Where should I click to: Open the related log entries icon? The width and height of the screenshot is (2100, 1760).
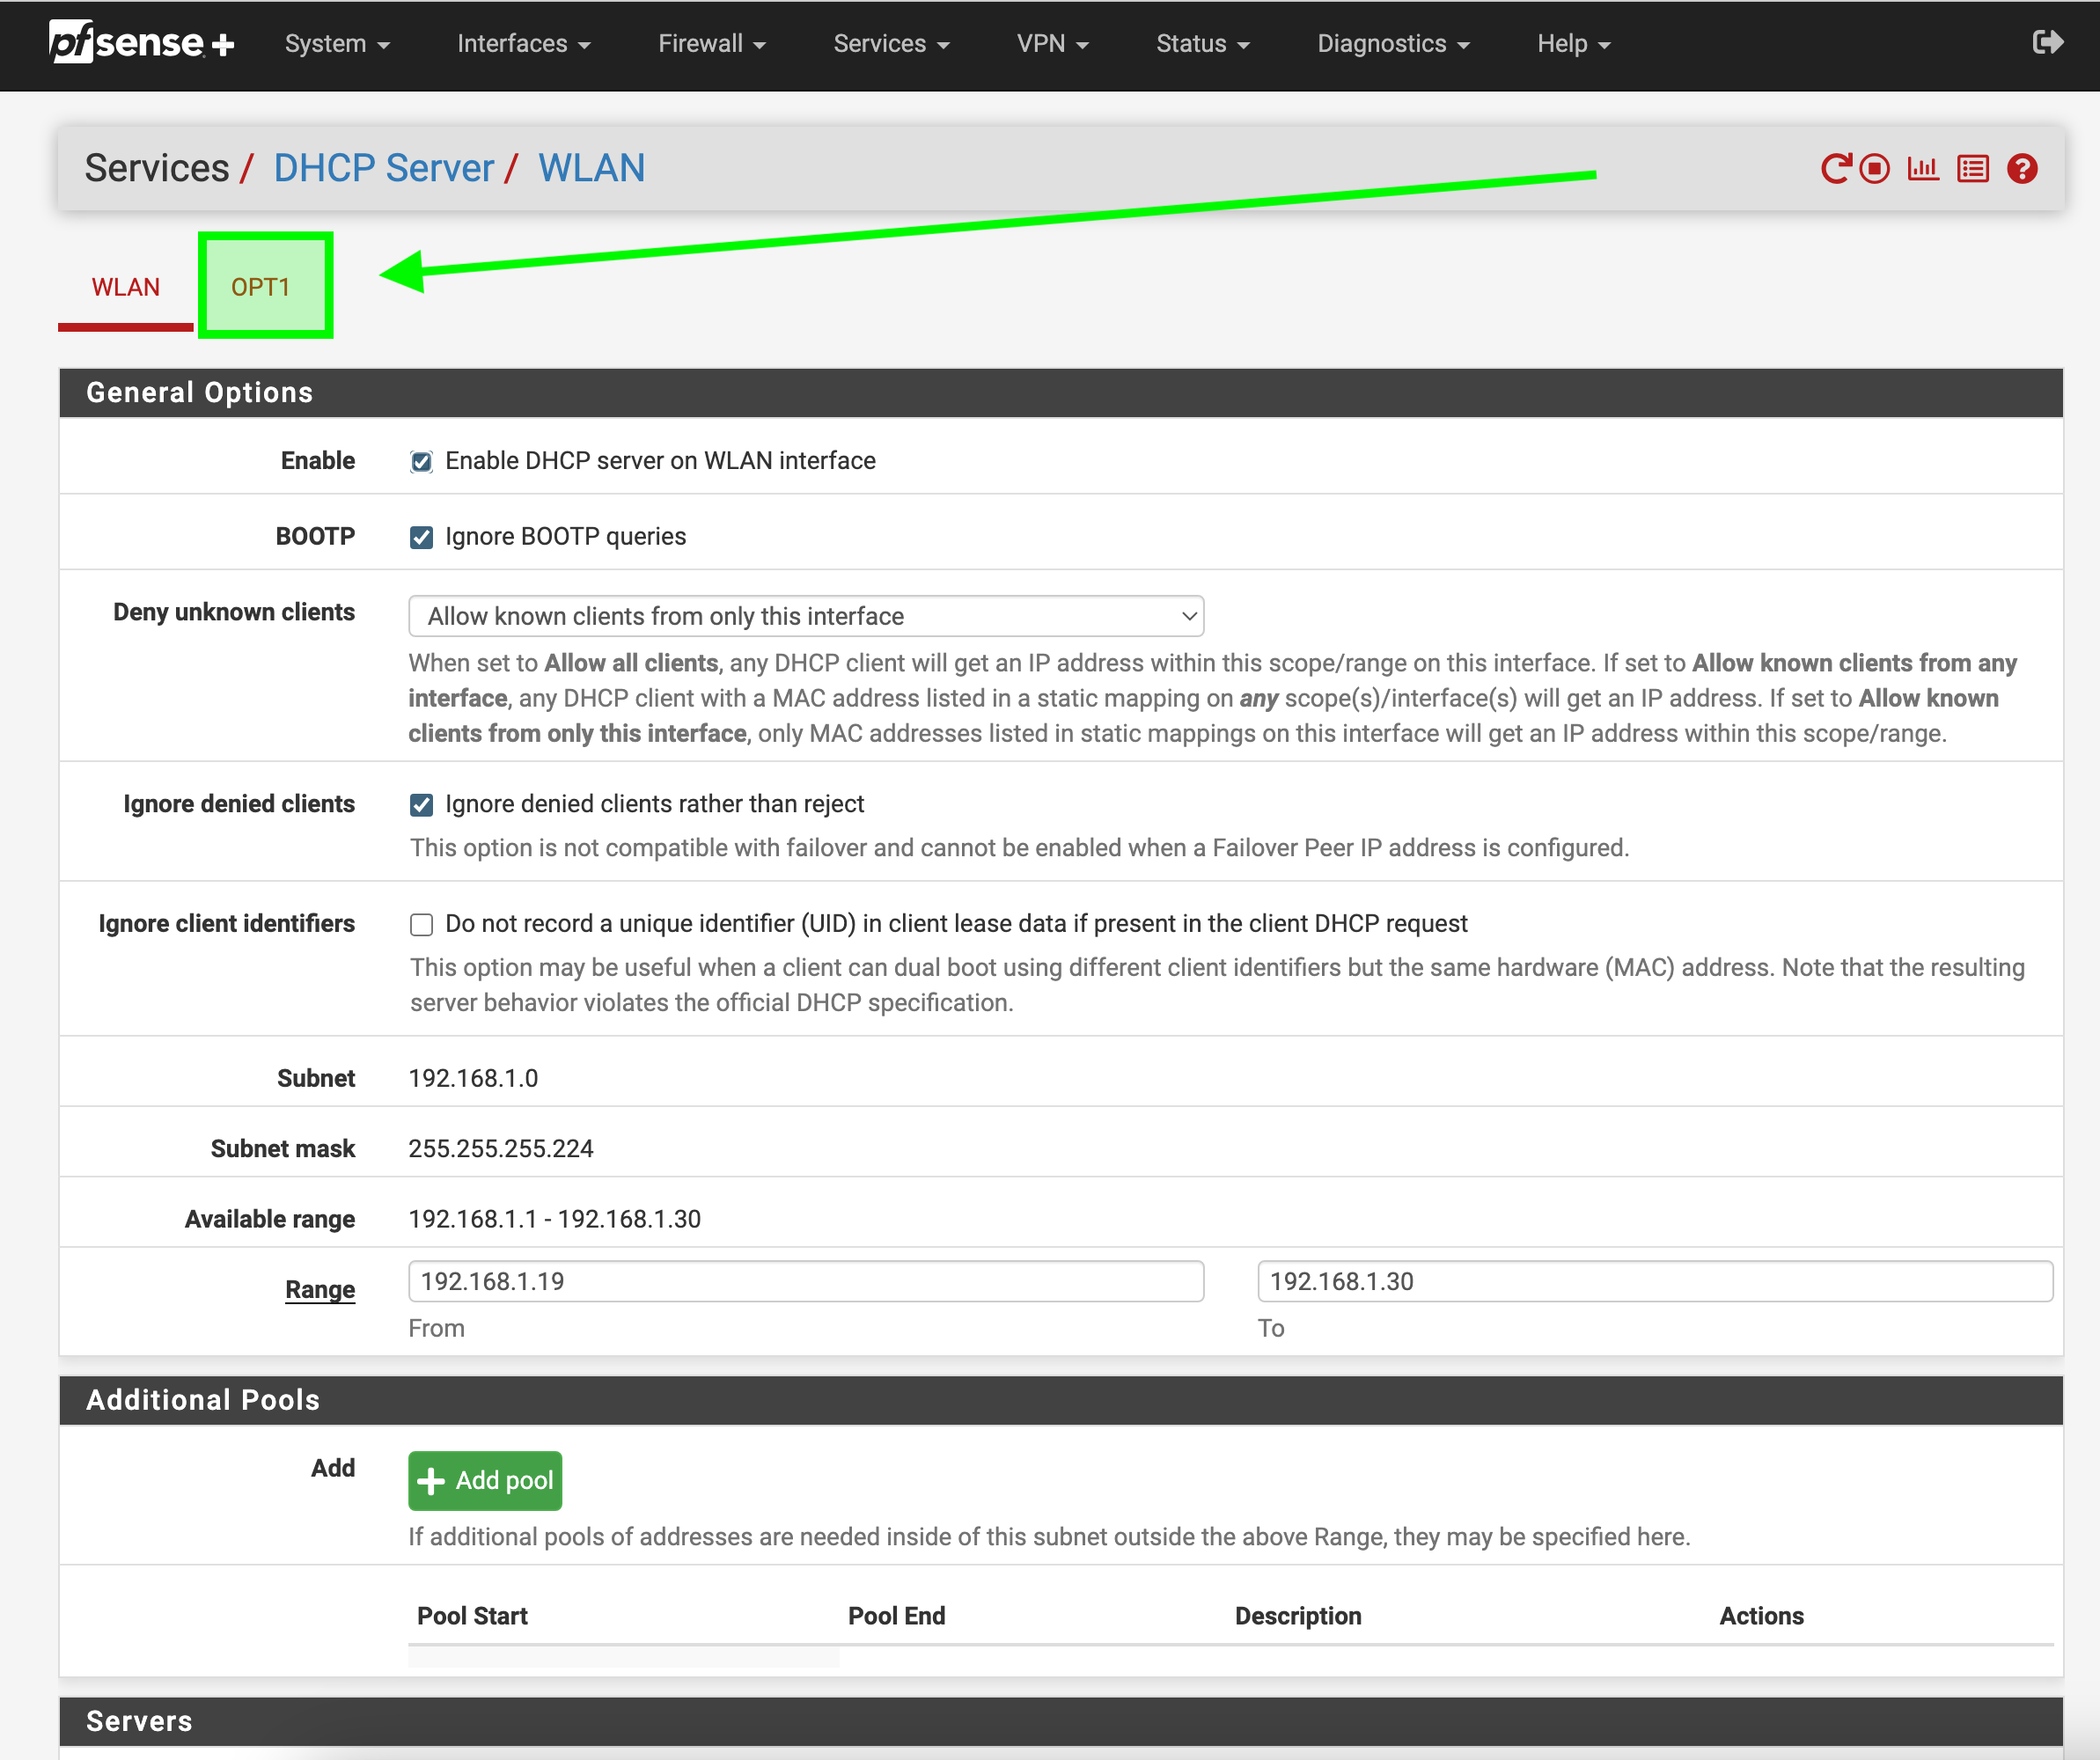pos(1972,168)
